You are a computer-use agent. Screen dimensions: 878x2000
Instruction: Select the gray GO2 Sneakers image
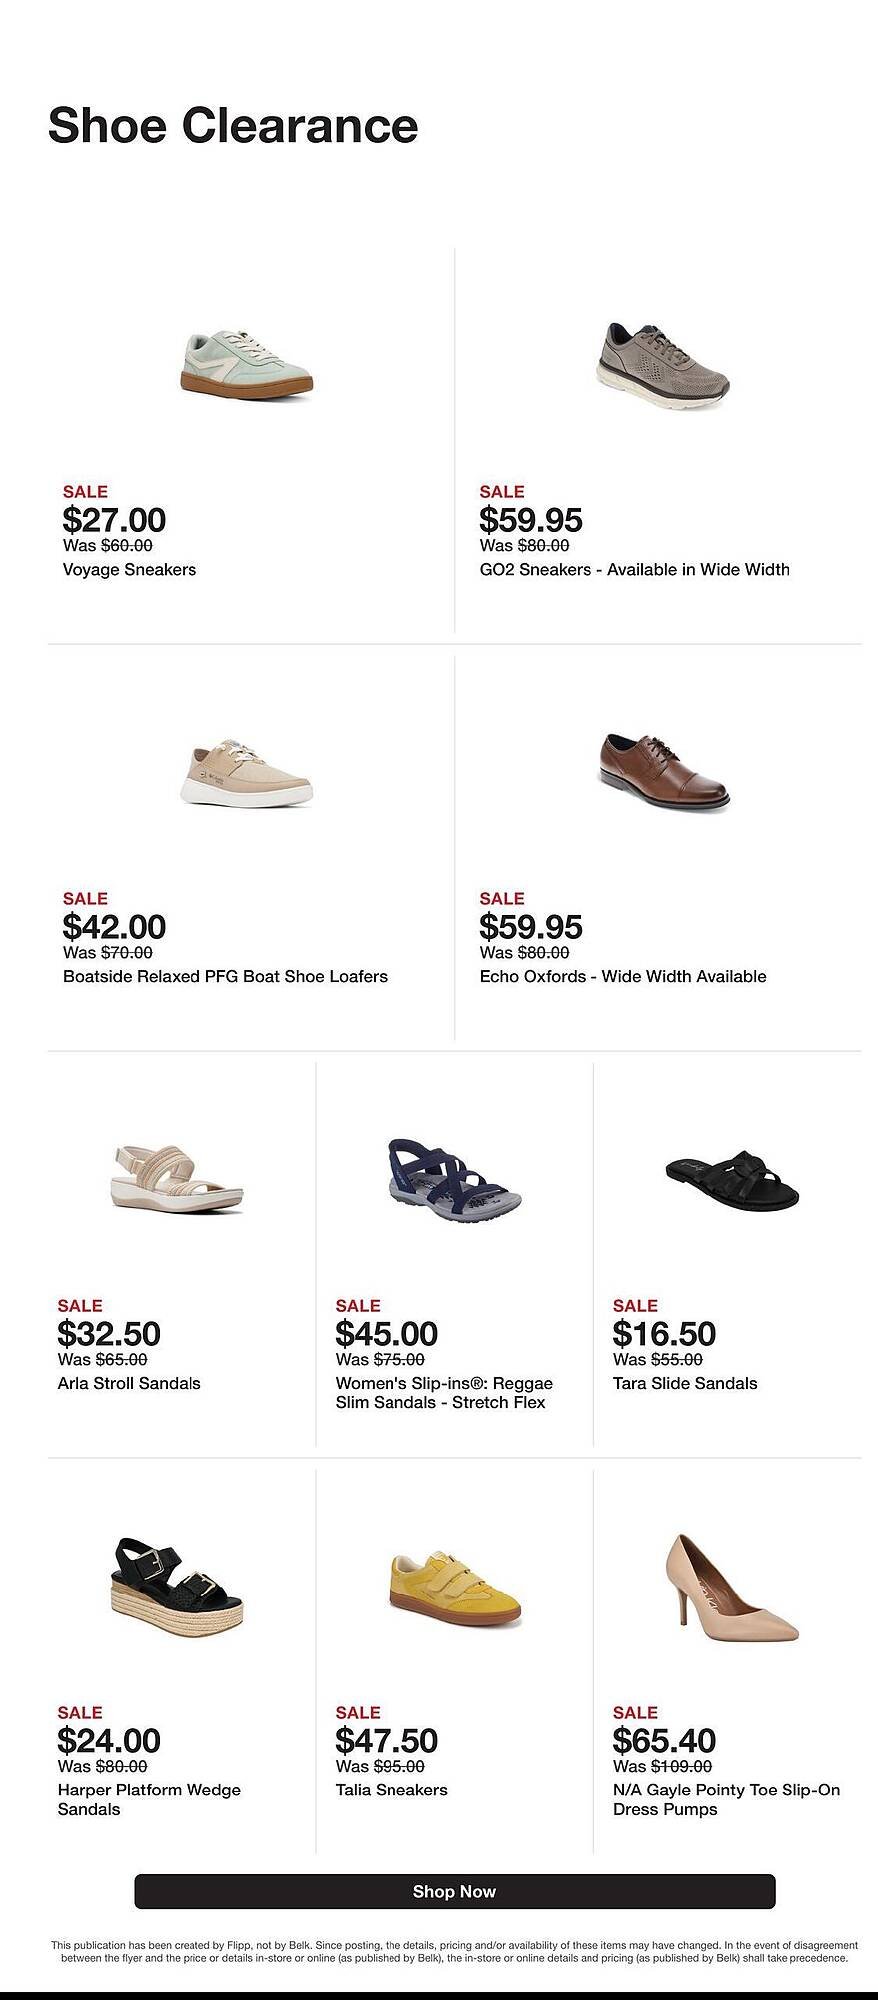click(663, 362)
